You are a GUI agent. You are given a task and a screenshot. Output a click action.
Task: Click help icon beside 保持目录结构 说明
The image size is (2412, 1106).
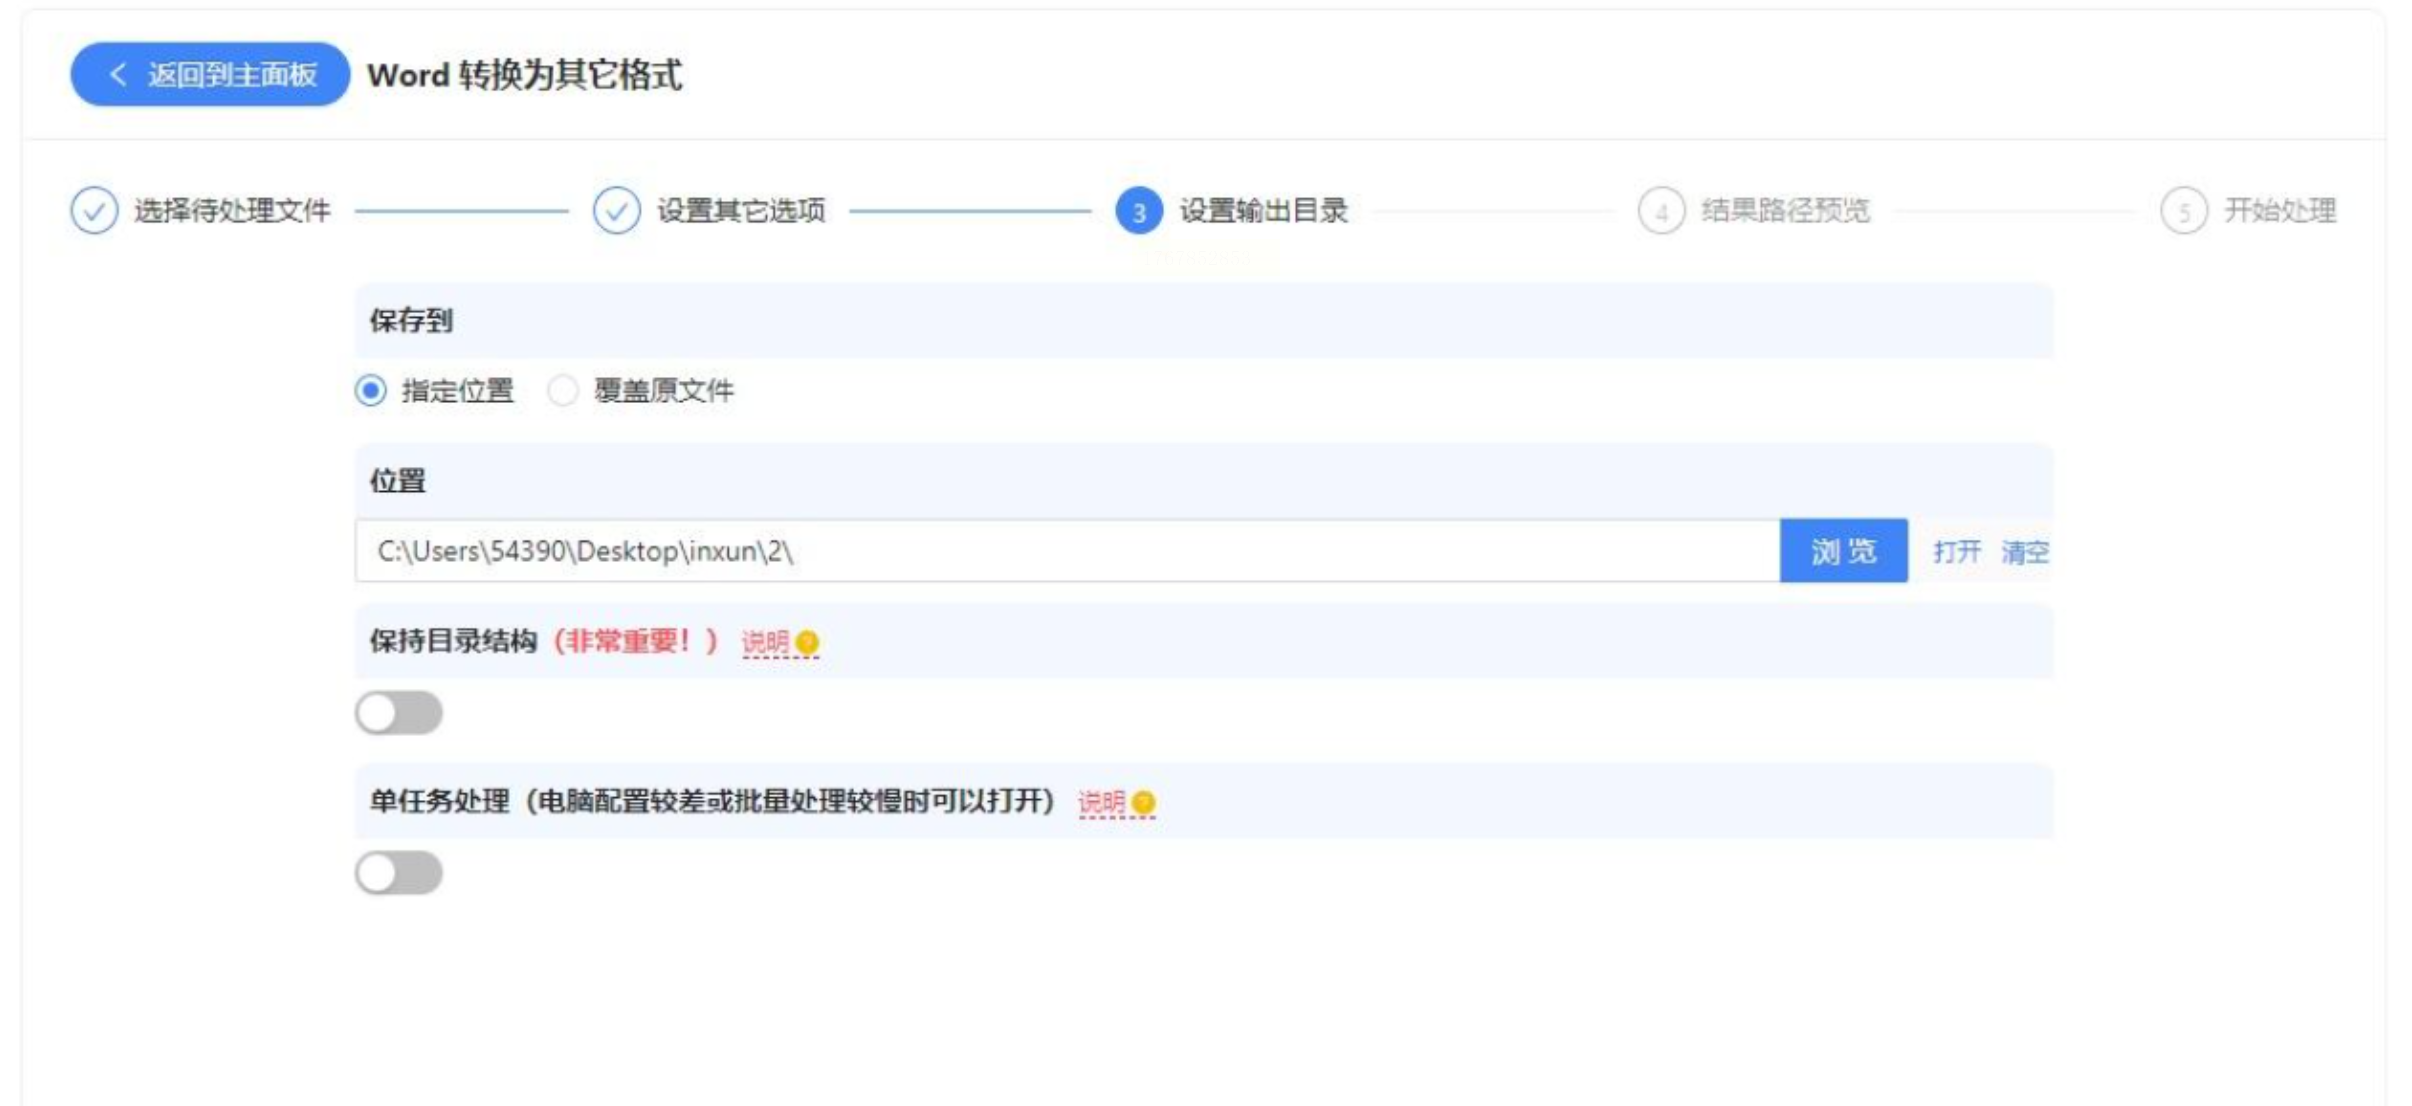[x=808, y=642]
